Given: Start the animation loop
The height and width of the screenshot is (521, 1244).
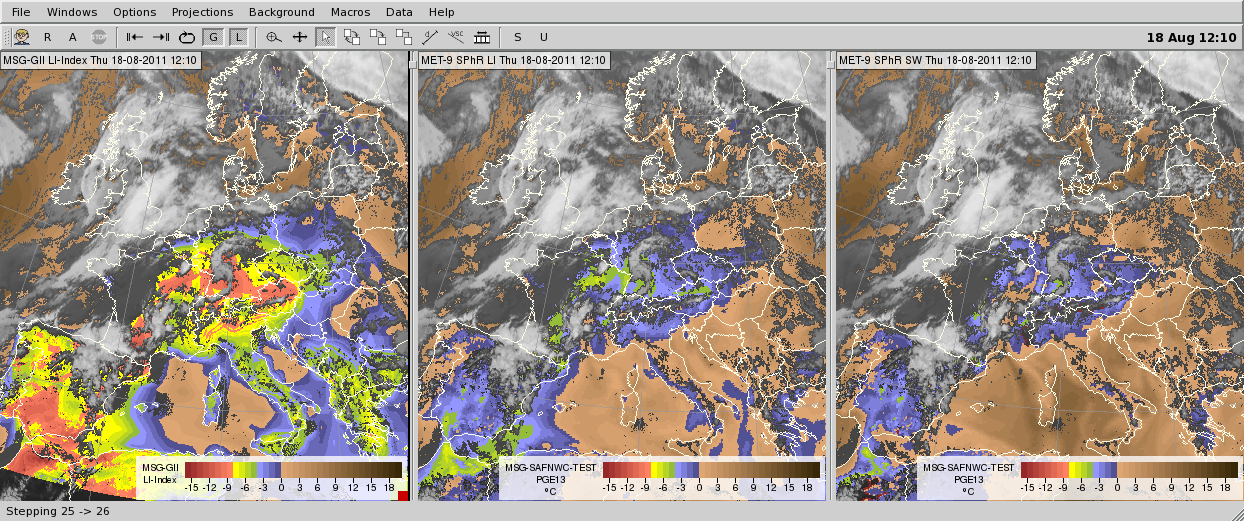Looking at the screenshot, I should coord(186,37).
